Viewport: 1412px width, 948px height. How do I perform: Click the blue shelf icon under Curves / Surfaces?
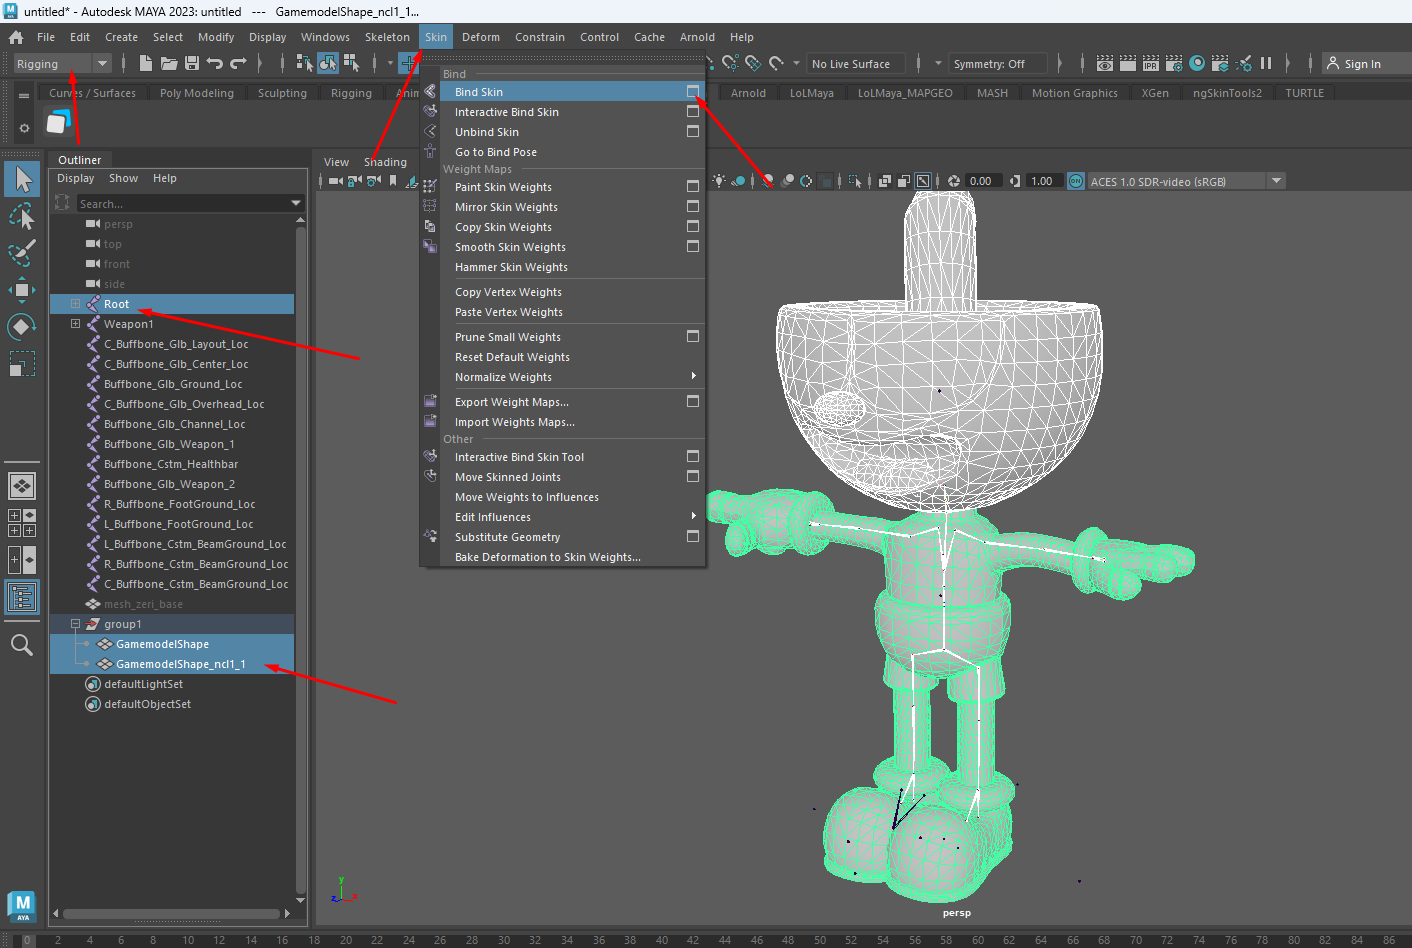pyautogui.click(x=59, y=123)
